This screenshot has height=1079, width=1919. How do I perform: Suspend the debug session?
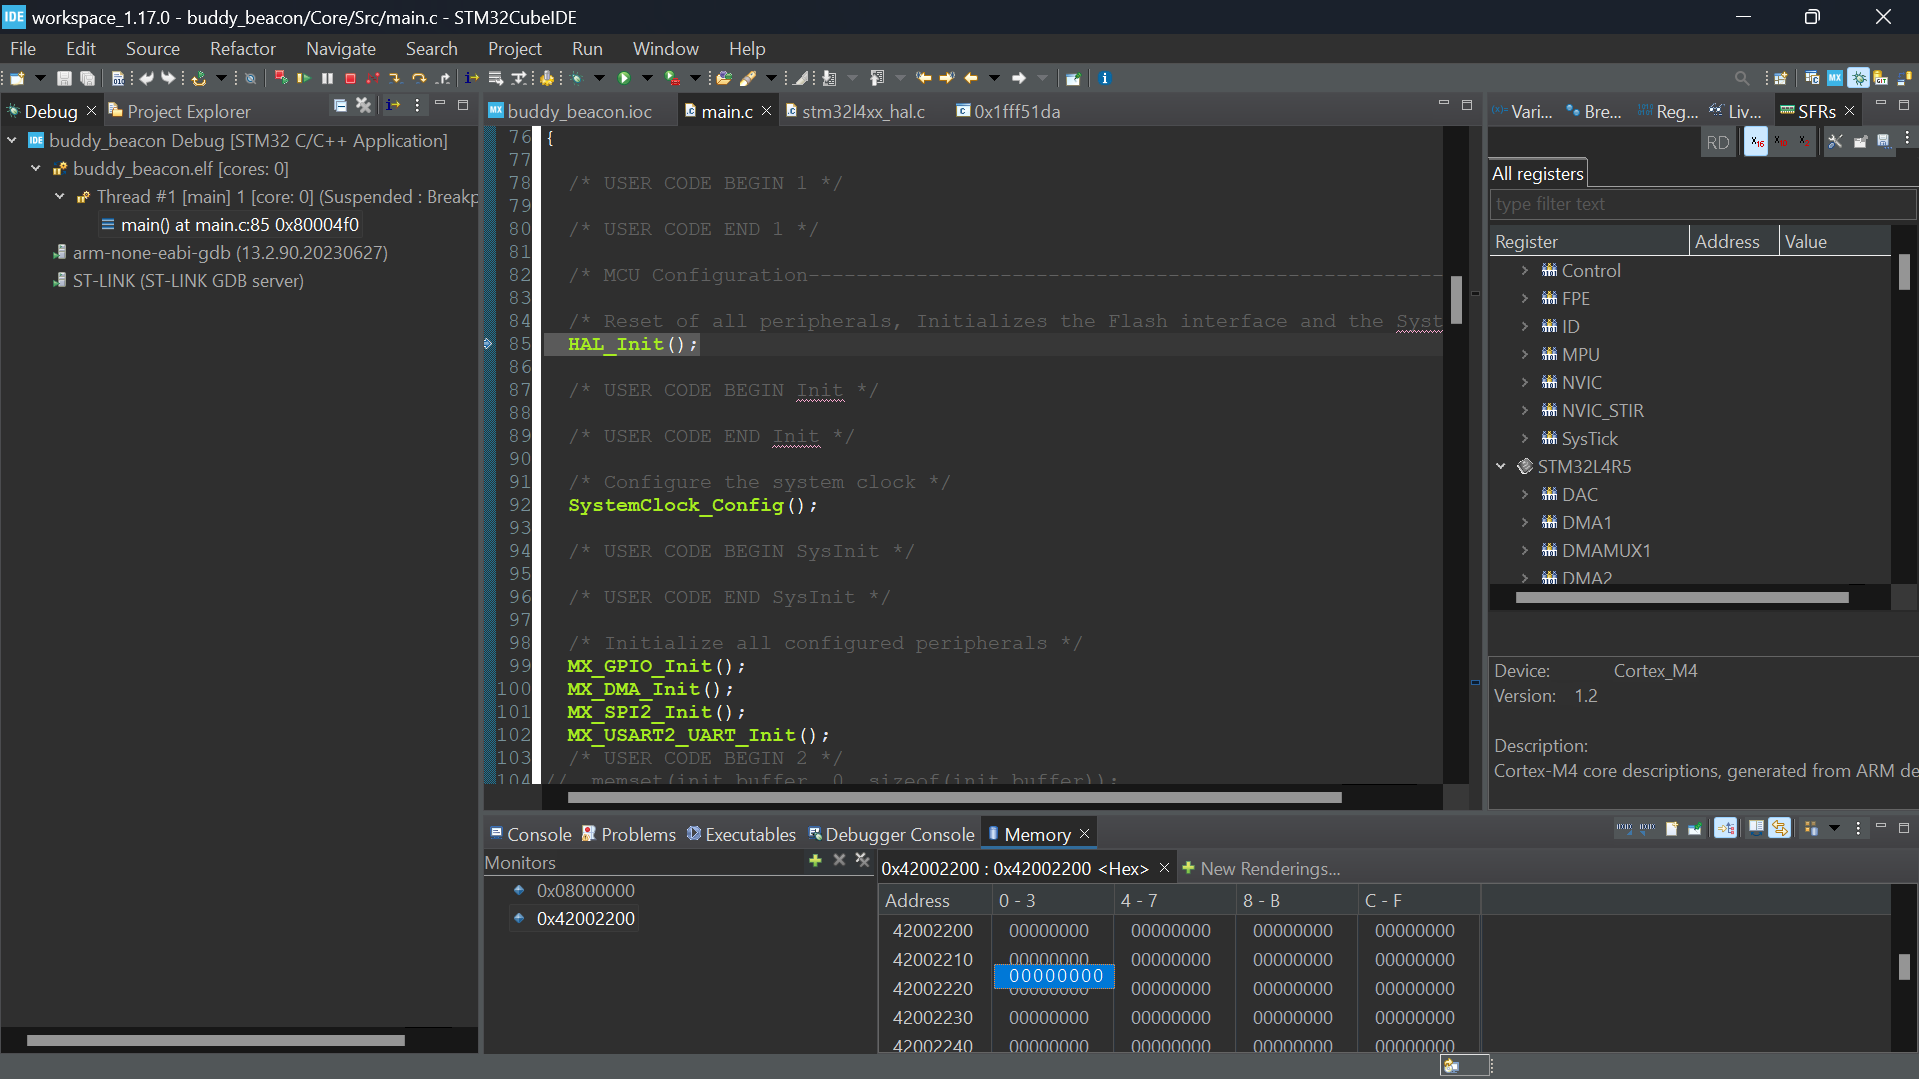[327, 78]
